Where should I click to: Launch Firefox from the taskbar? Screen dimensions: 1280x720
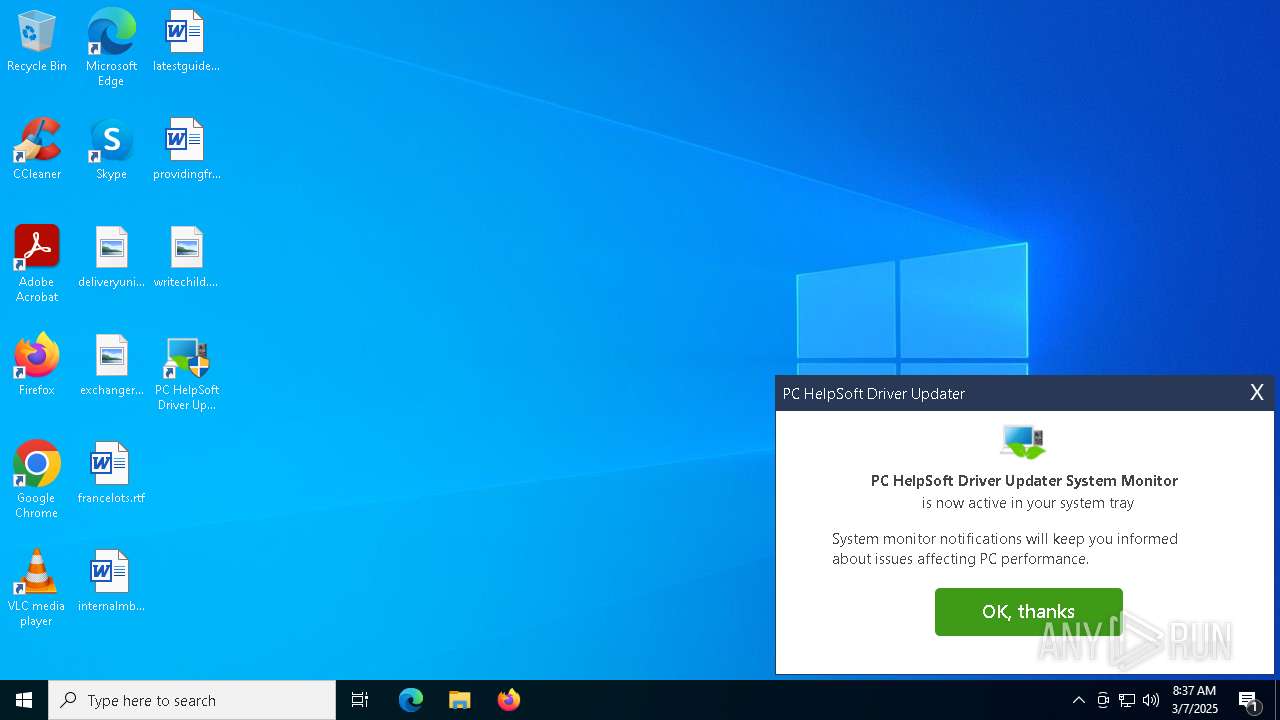pos(509,700)
